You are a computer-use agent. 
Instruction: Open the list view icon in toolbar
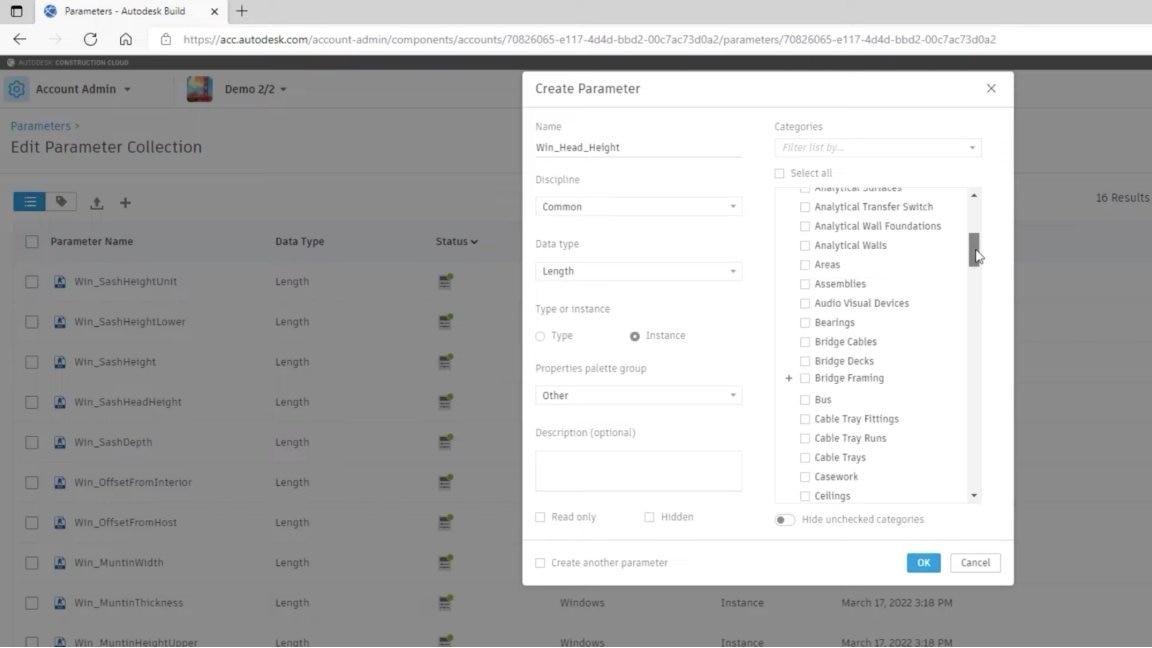29,202
